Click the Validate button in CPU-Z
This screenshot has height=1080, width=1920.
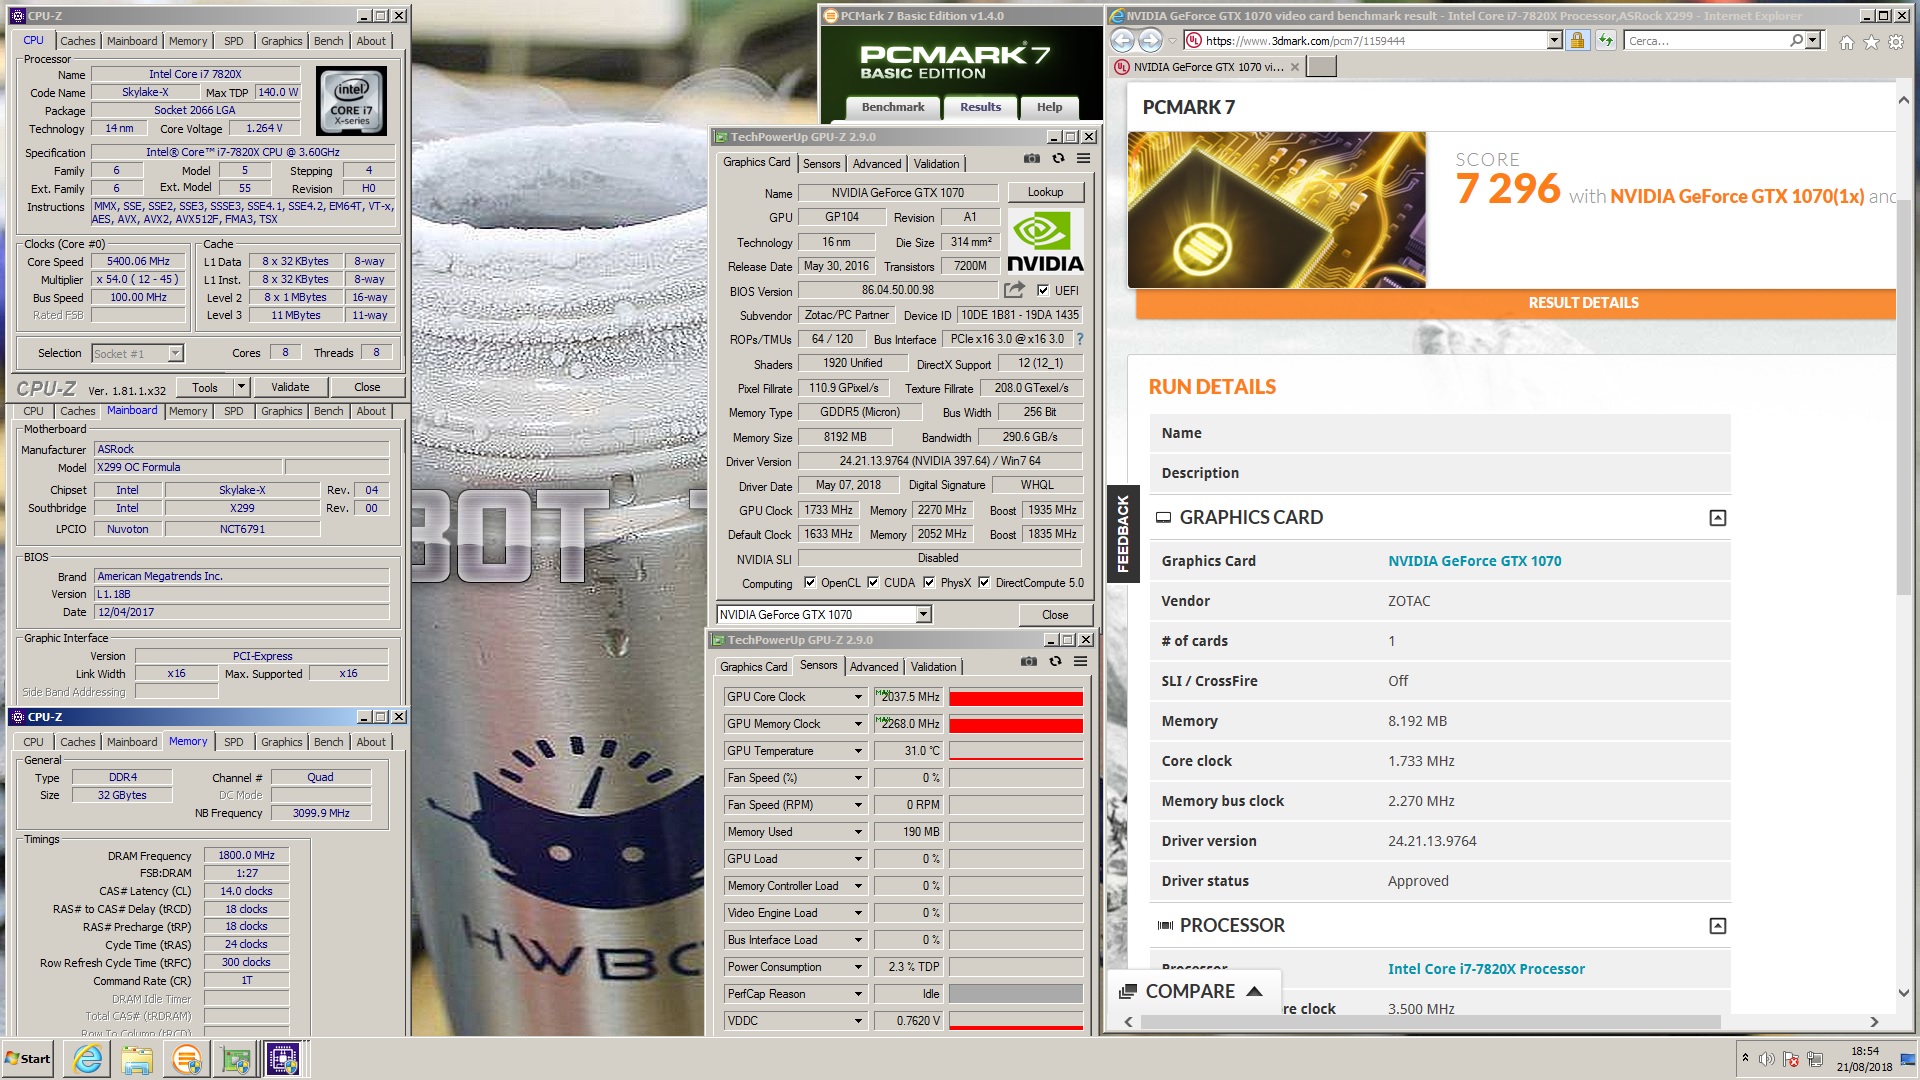[290, 387]
